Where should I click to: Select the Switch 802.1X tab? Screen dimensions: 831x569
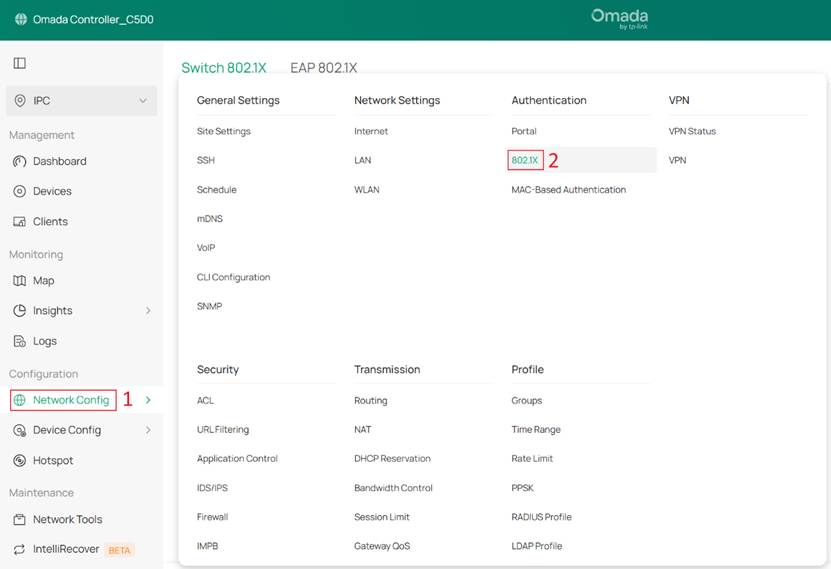click(223, 68)
